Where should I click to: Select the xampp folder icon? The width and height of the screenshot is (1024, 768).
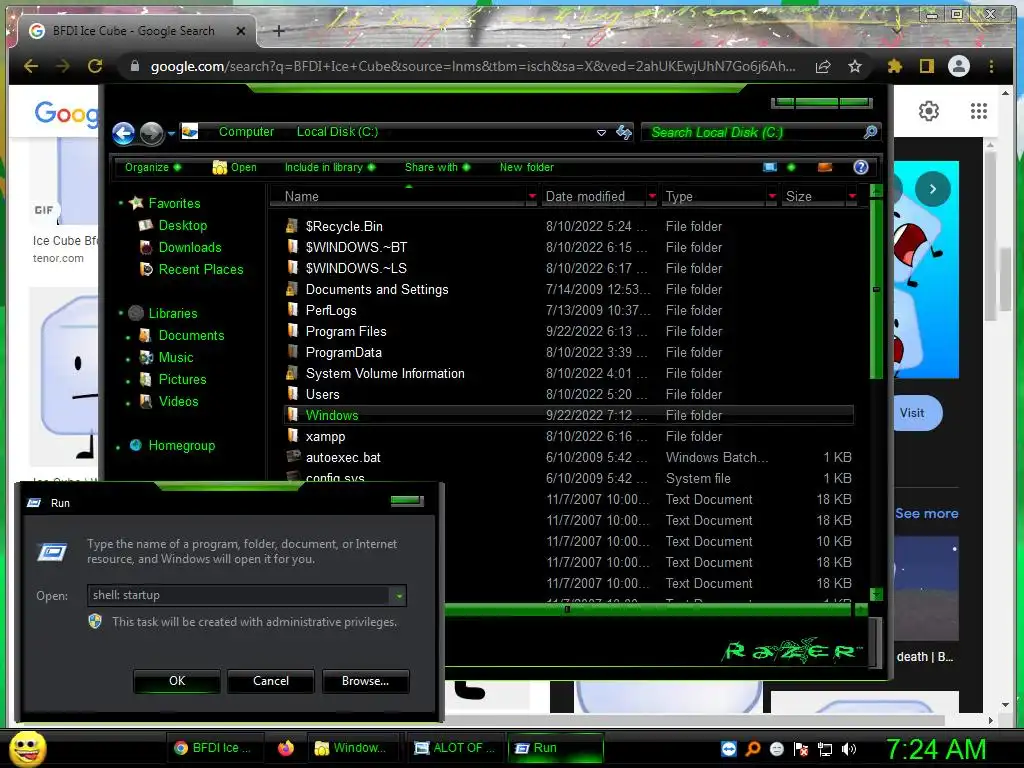point(292,436)
